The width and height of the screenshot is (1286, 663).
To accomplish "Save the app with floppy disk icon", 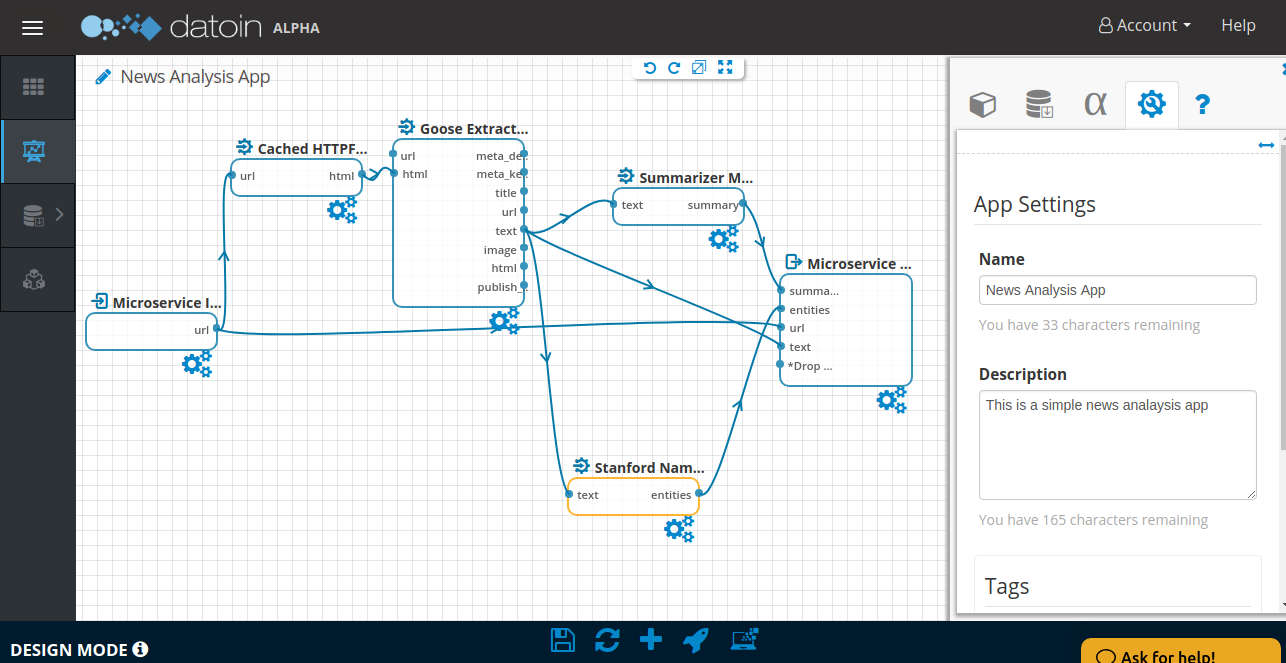I will point(563,640).
